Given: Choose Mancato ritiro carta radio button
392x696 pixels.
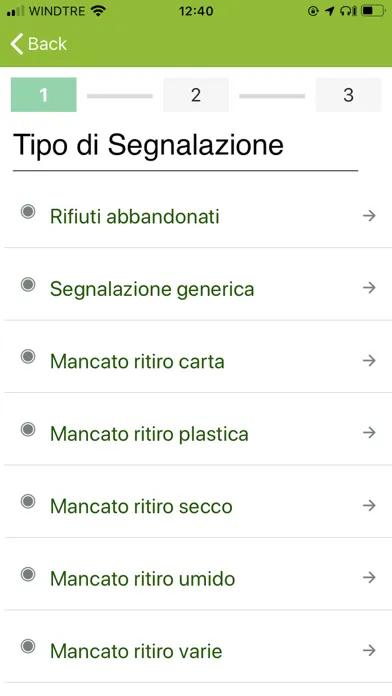Looking at the screenshot, I should click(x=28, y=356).
